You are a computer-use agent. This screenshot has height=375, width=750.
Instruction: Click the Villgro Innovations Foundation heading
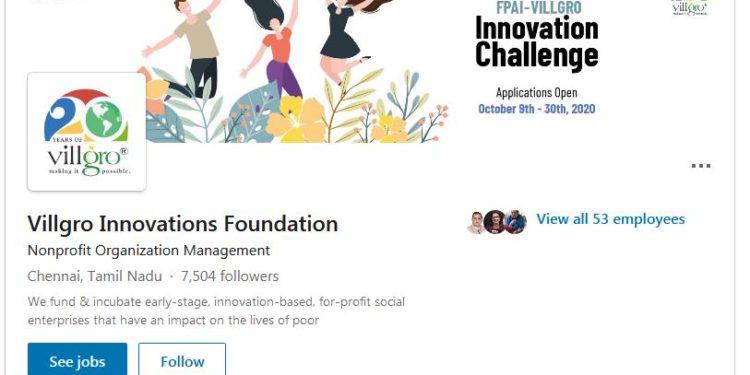click(183, 224)
